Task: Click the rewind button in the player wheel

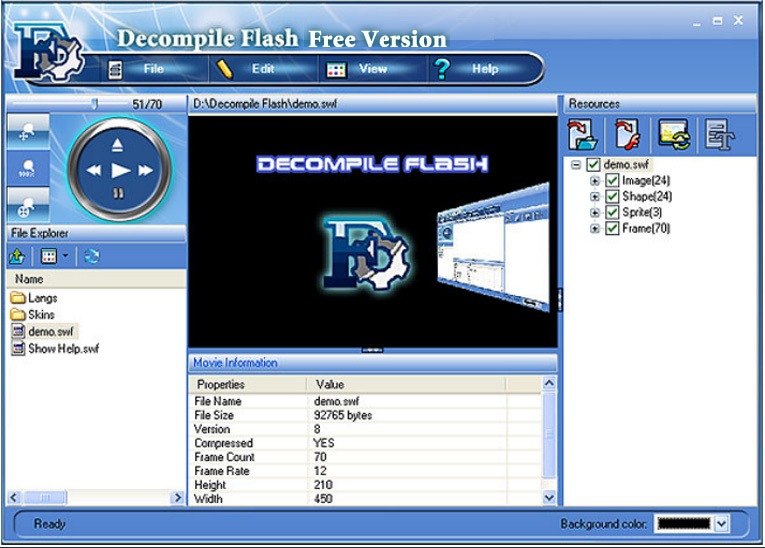Action: click(94, 170)
